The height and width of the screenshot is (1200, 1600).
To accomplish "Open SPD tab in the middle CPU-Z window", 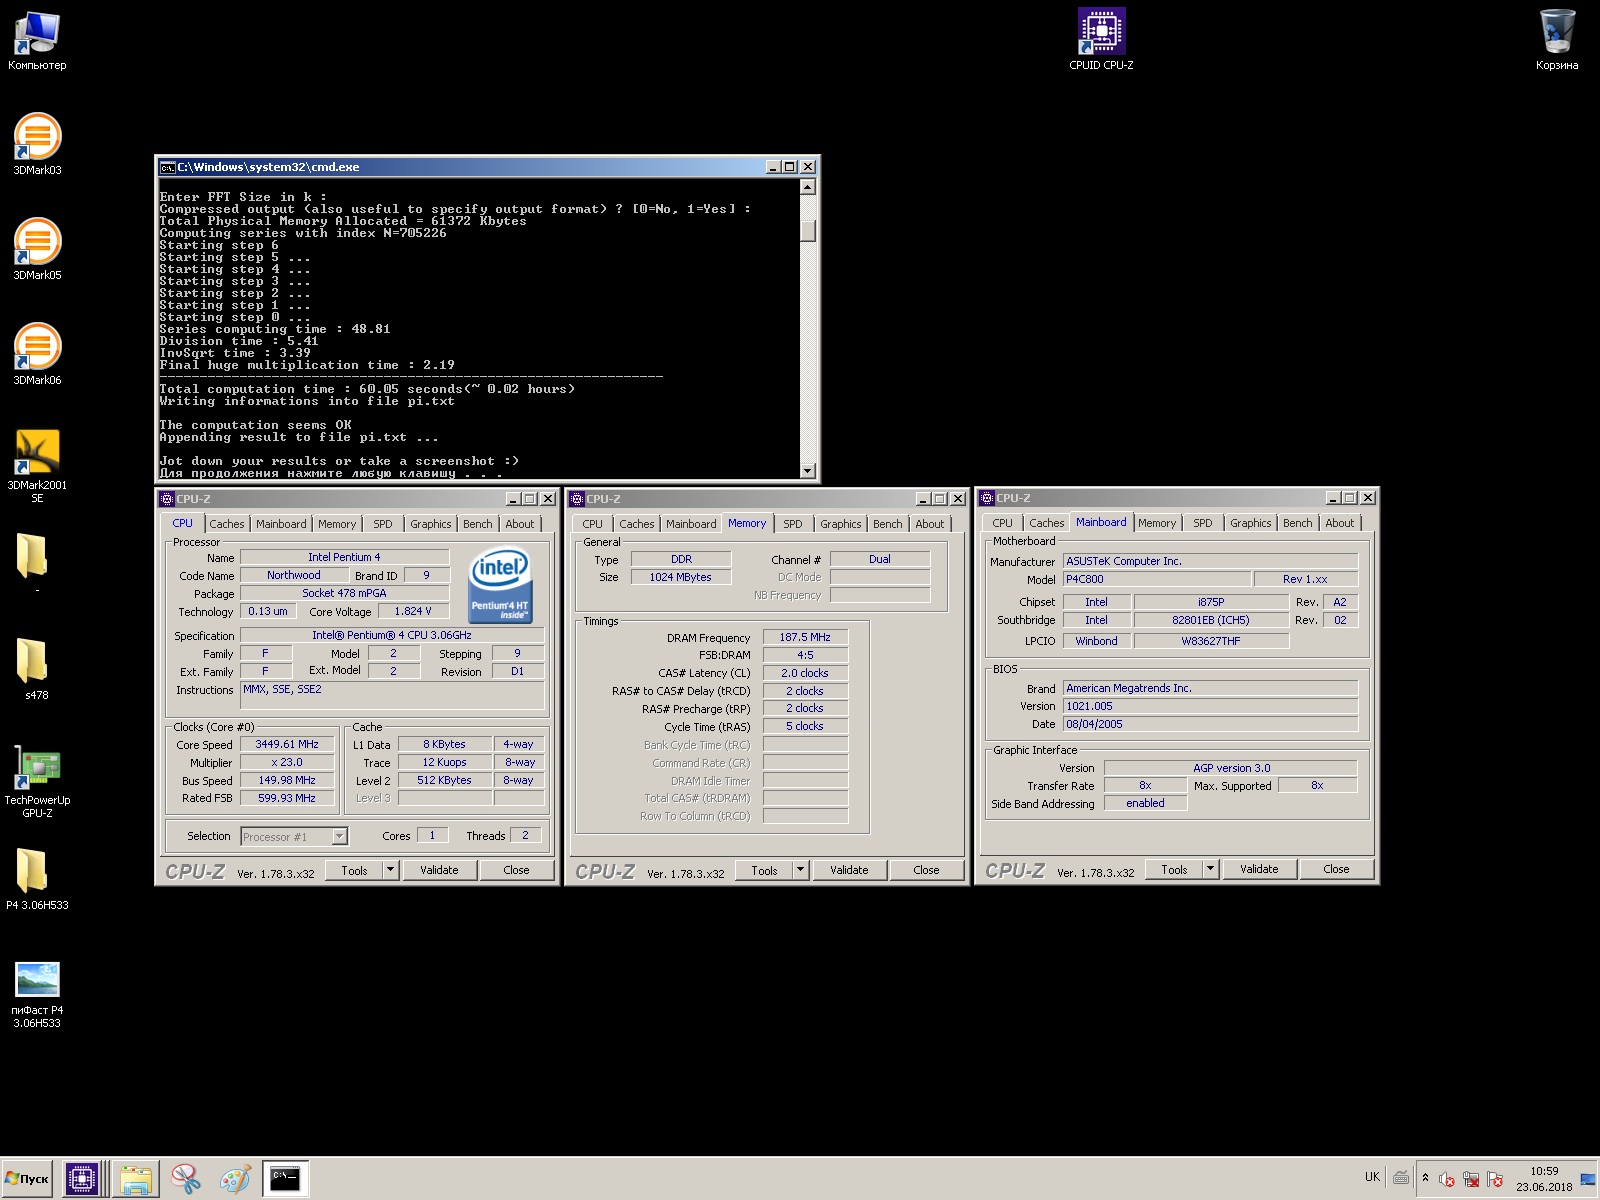I will 793,524.
